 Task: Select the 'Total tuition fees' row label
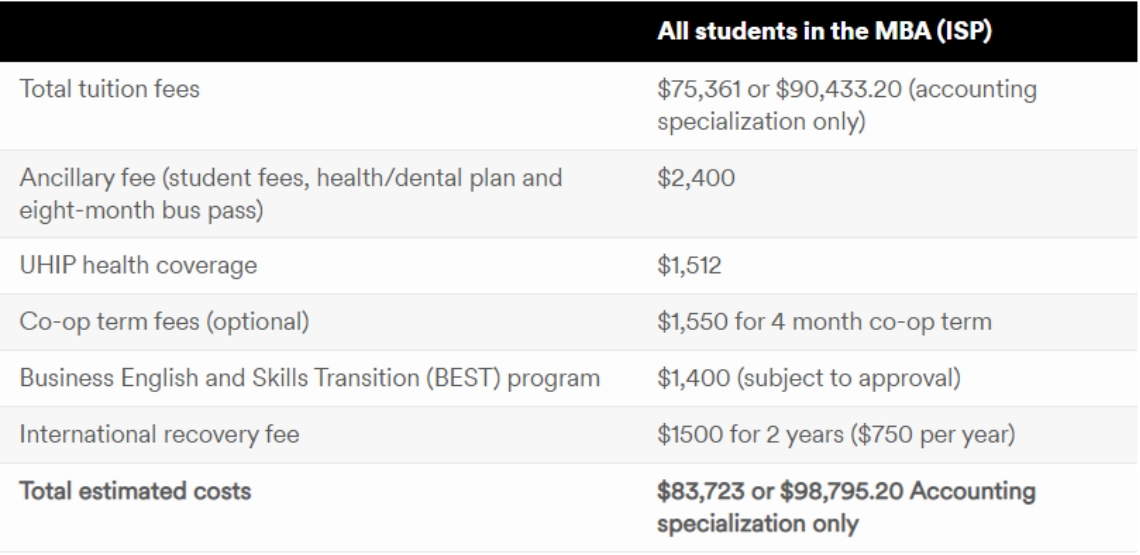110,89
